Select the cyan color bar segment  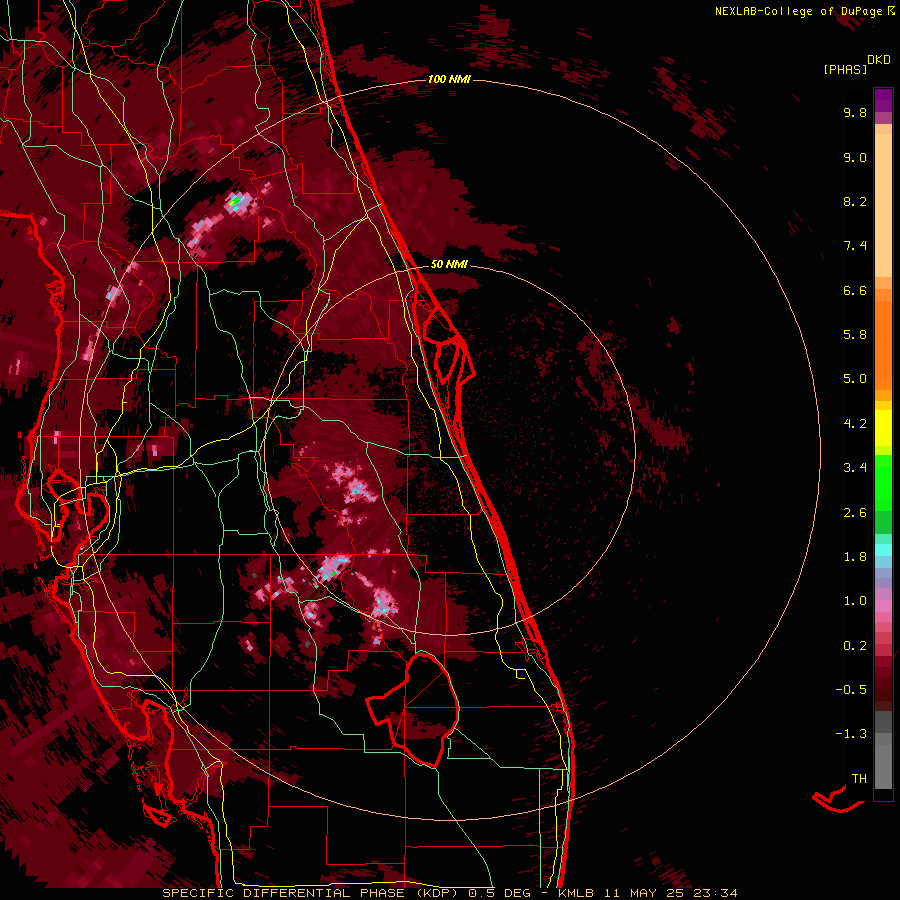pos(883,550)
